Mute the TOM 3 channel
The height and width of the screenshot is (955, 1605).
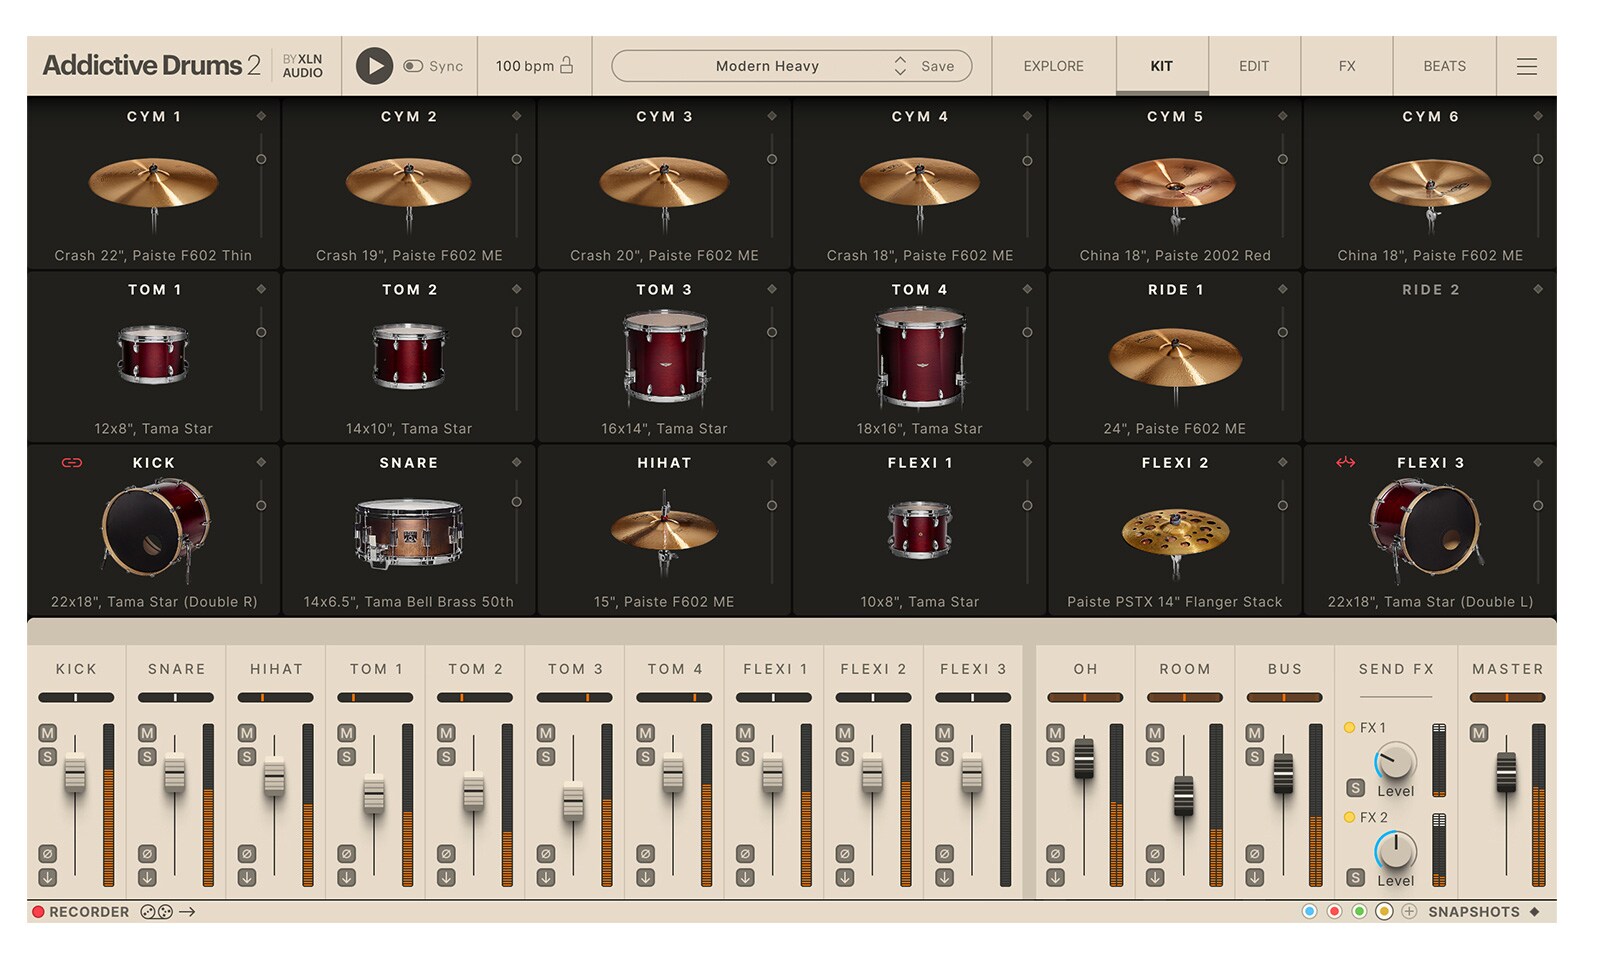pos(546,733)
